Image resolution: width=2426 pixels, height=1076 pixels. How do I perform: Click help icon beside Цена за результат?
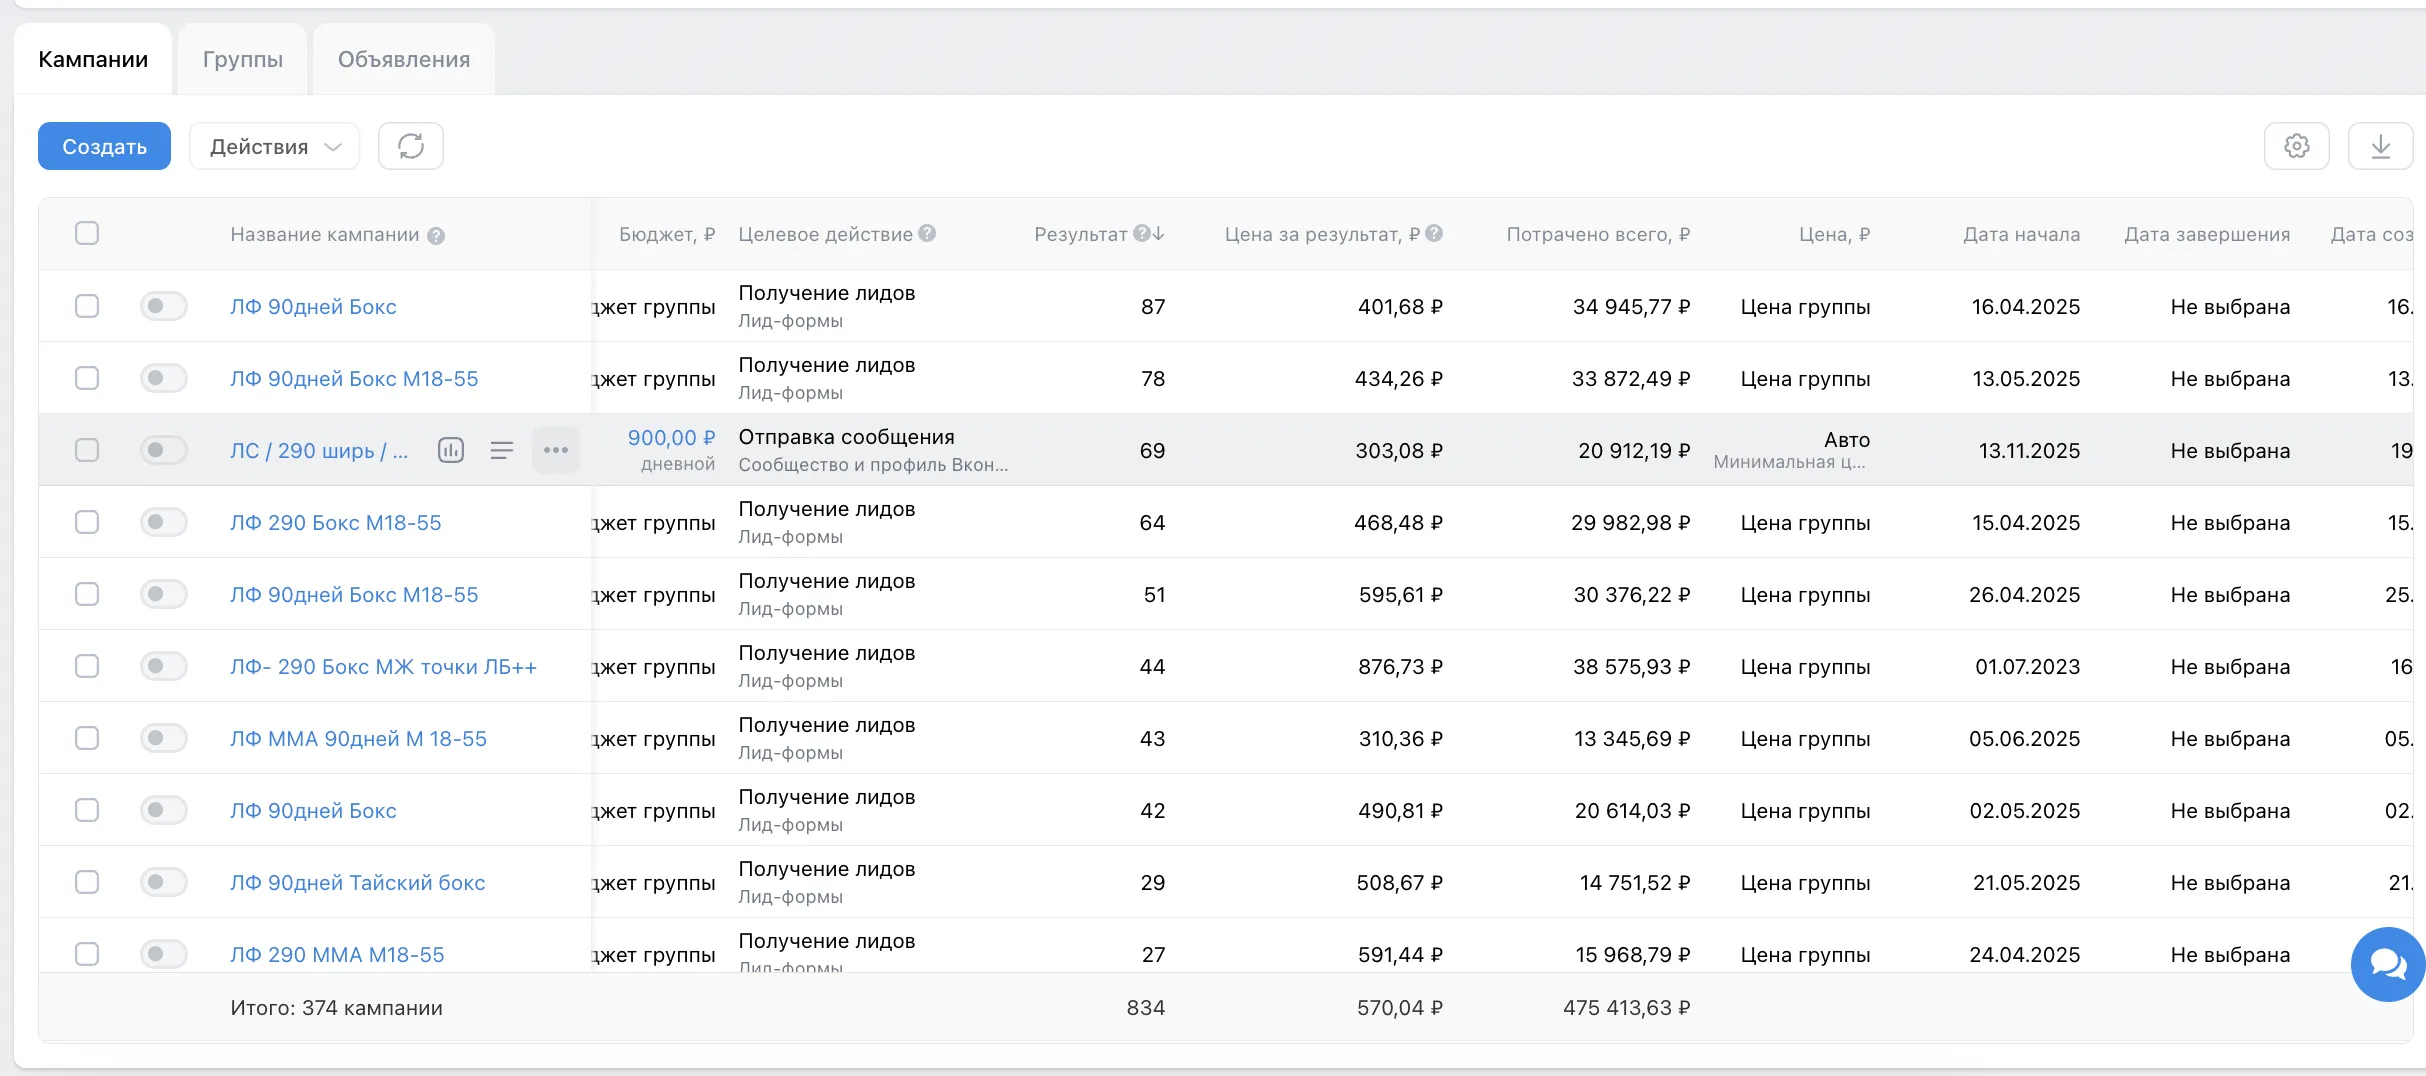pos(1434,233)
